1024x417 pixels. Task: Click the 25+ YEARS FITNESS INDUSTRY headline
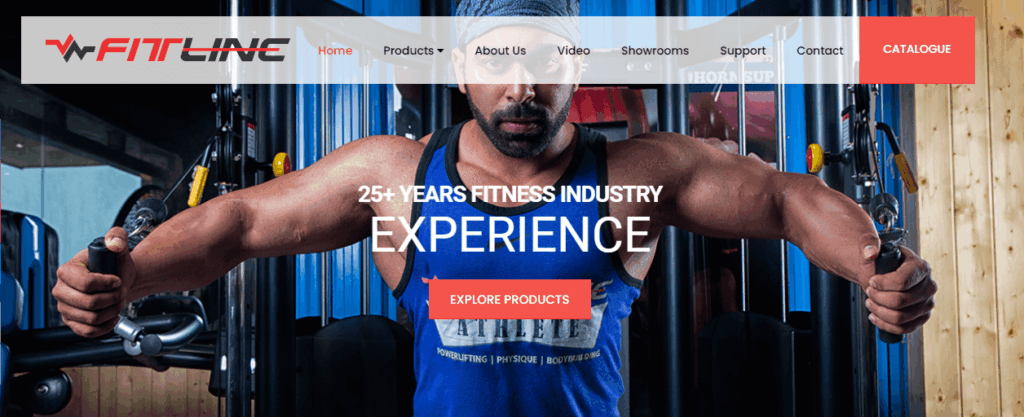(x=510, y=194)
